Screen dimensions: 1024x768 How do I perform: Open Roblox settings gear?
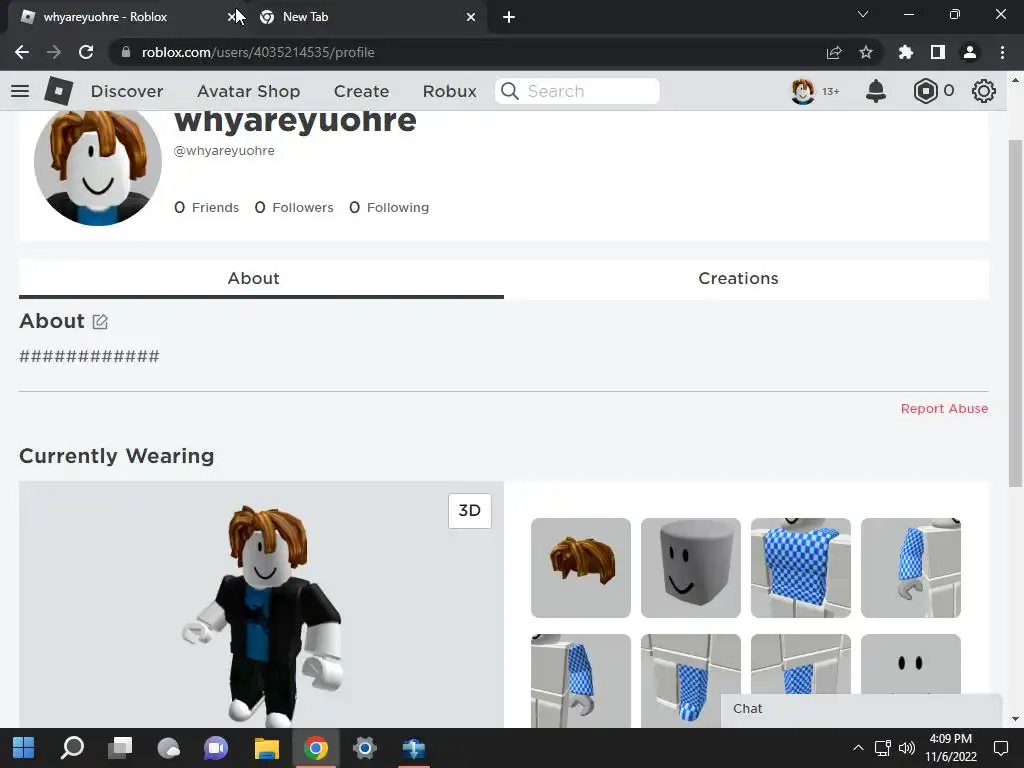click(x=984, y=91)
